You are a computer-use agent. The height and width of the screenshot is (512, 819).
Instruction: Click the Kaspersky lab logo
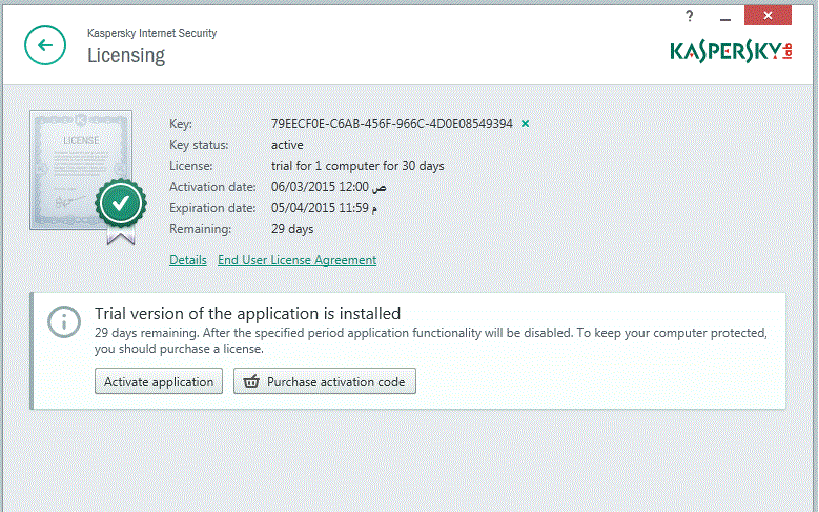click(731, 52)
